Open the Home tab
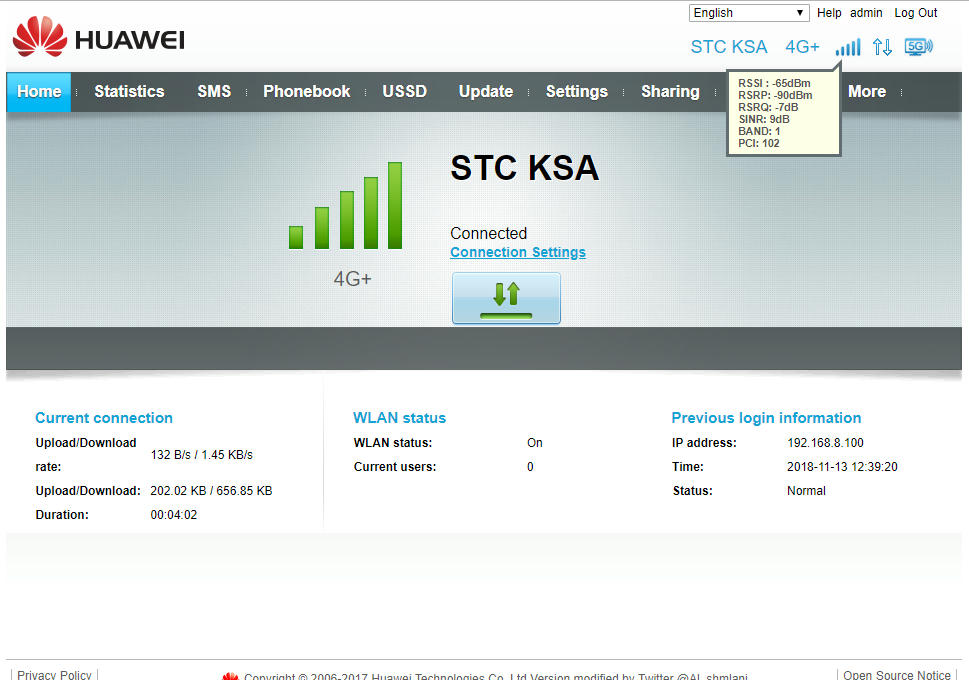The height and width of the screenshot is (680, 969). (39, 91)
